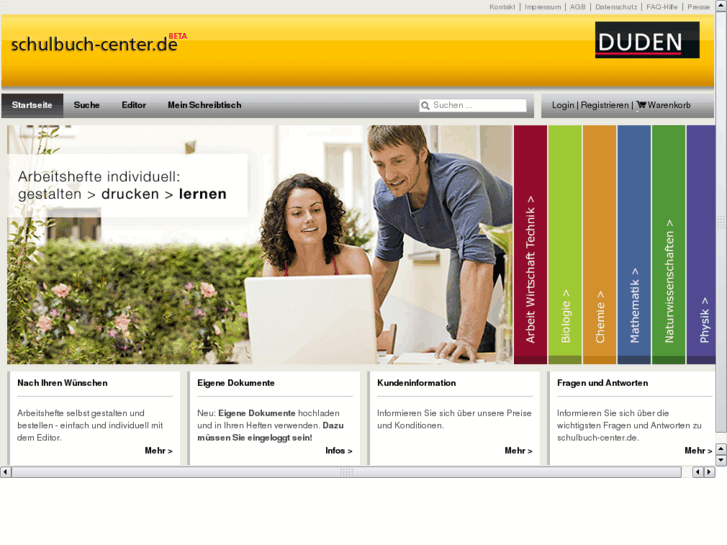Click the vertical scrollbar thumb
The width and height of the screenshot is (727, 545).
(721, 222)
